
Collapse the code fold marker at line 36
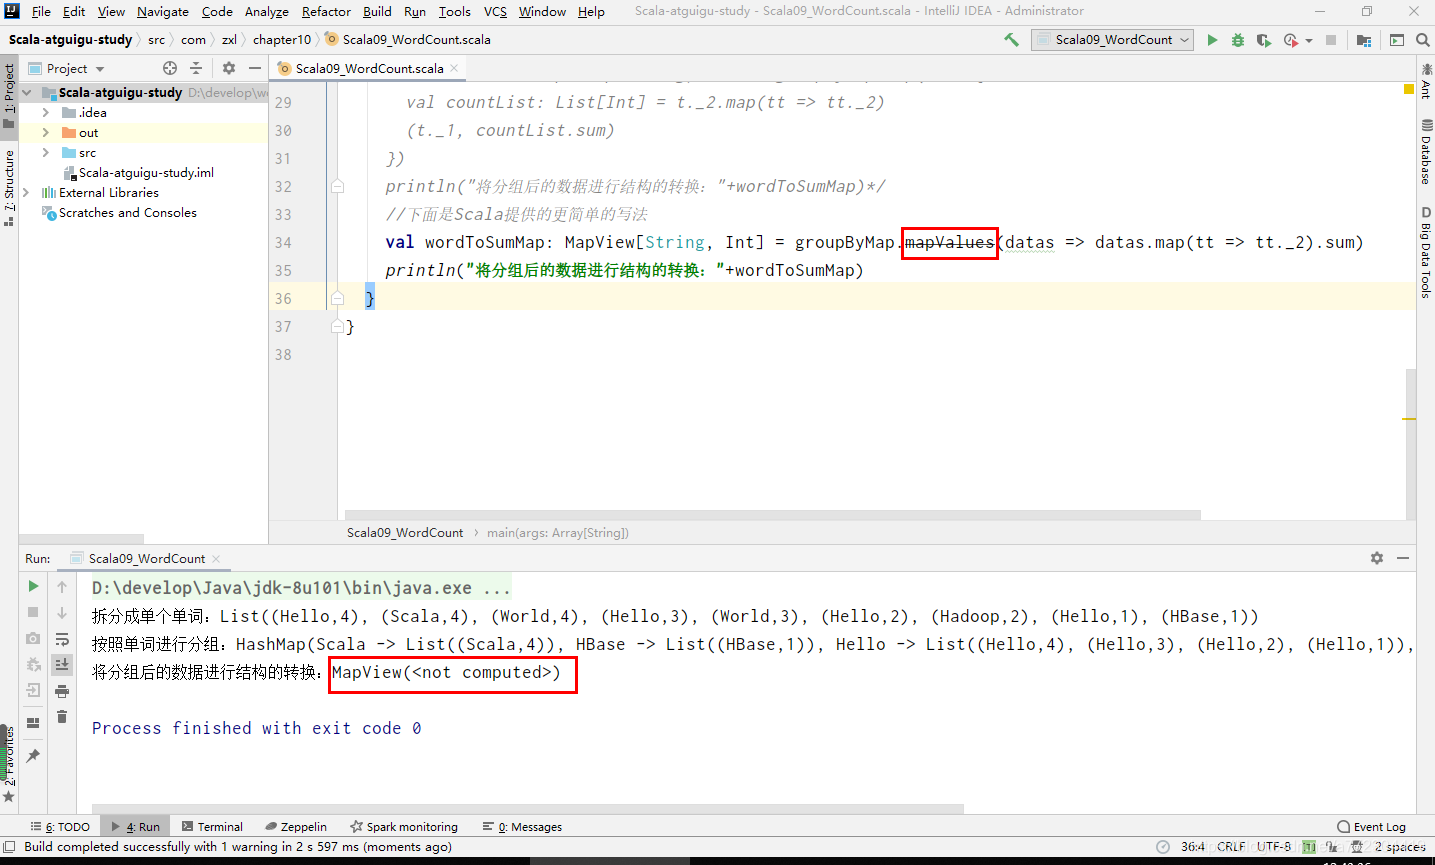335,297
